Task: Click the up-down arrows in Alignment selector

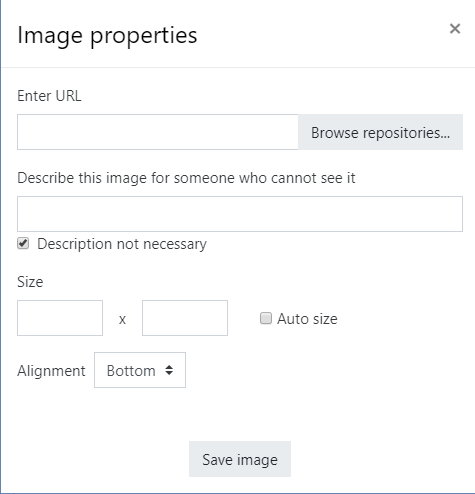Action: pyautogui.click(x=169, y=370)
